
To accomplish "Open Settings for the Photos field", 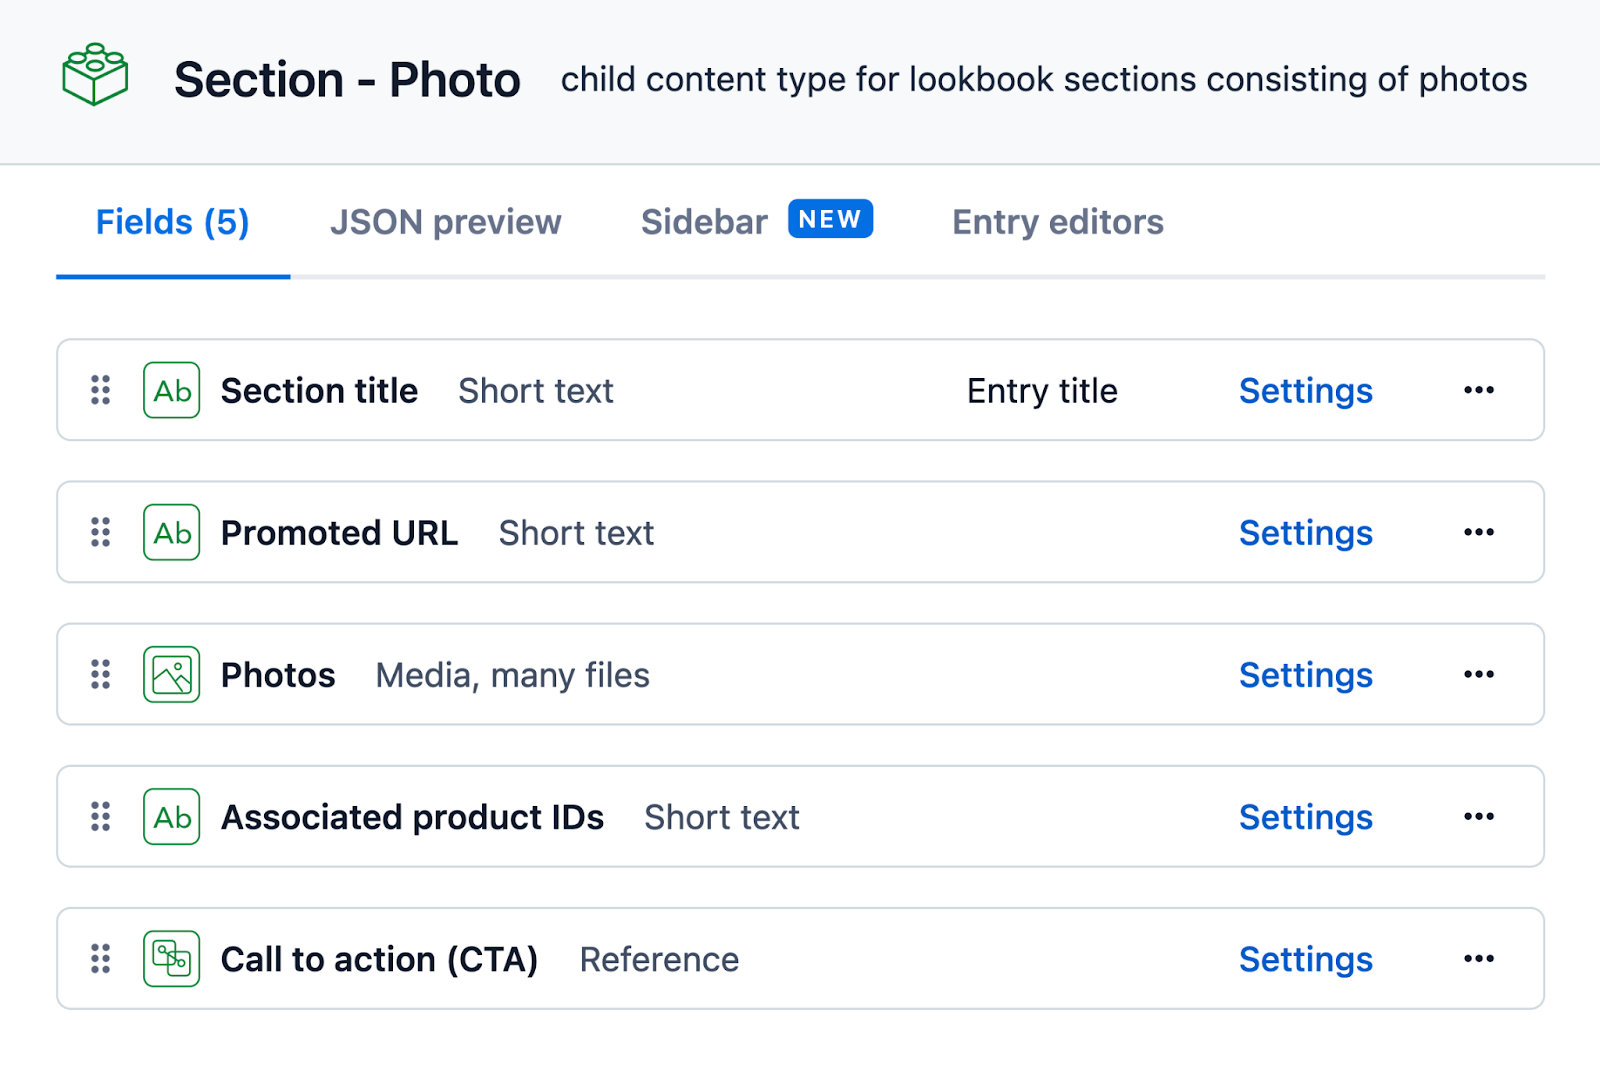I will [x=1305, y=676].
